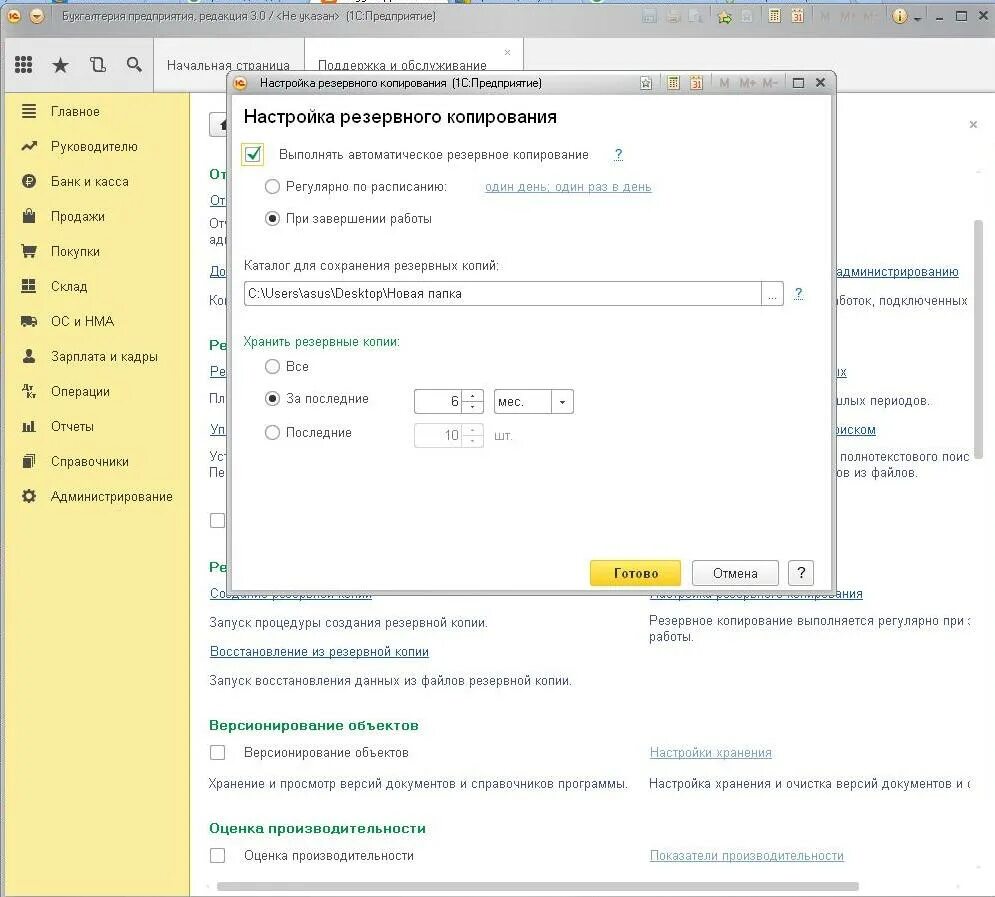Open Склад section
Screen dimensions: 995x897
click(x=69, y=286)
